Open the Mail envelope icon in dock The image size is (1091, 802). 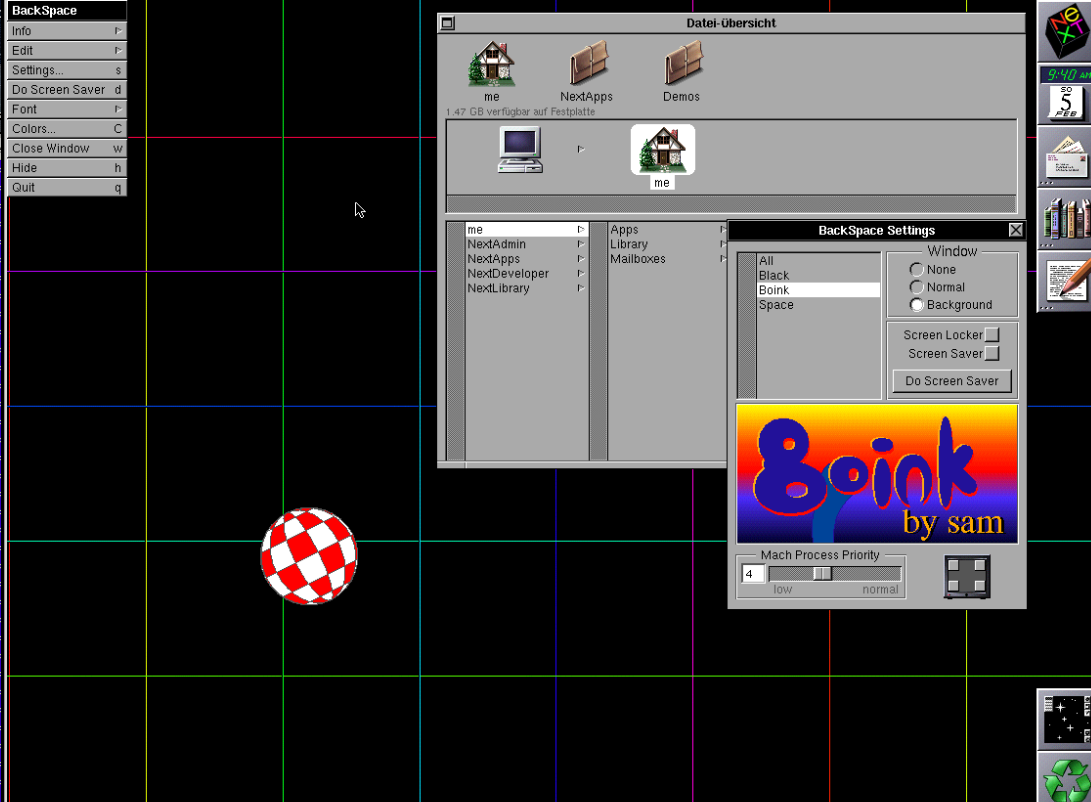click(1066, 156)
